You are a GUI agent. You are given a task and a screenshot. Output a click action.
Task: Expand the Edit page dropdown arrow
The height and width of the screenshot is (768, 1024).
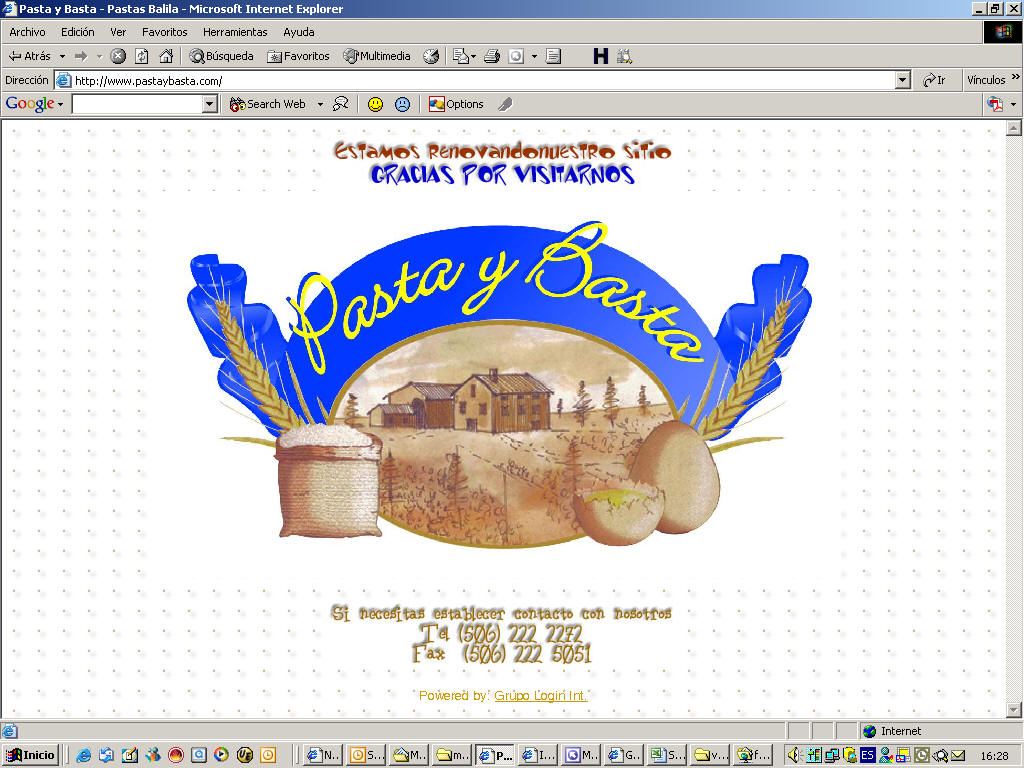(534, 57)
